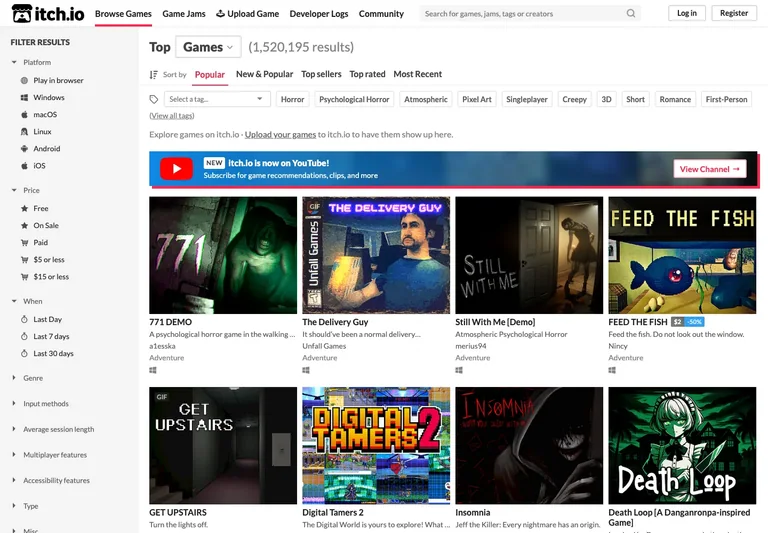Click the sort order icon beside Sort by
The height and width of the screenshot is (533, 768).
click(153, 74)
